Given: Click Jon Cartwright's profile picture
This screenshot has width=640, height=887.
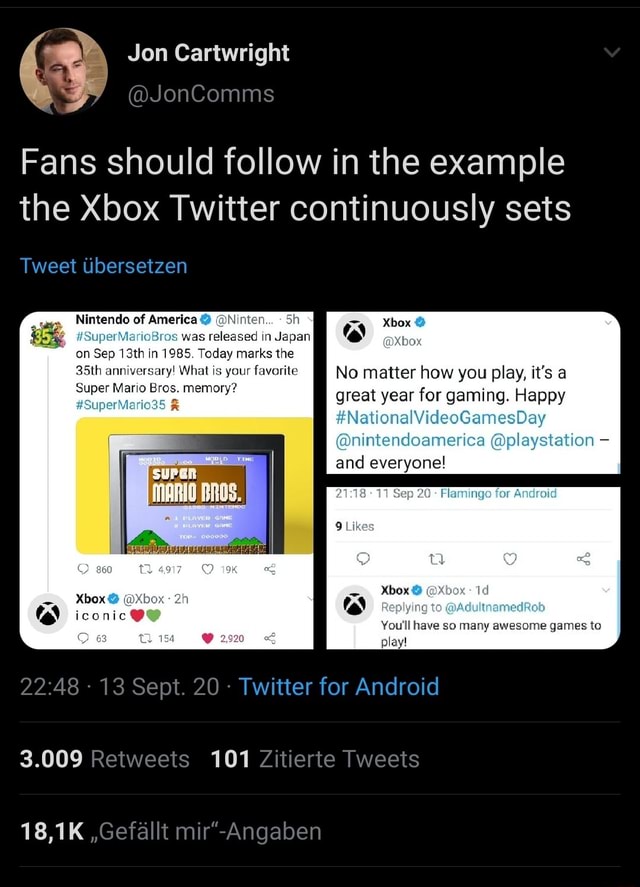Looking at the screenshot, I should click(x=63, y=68).
